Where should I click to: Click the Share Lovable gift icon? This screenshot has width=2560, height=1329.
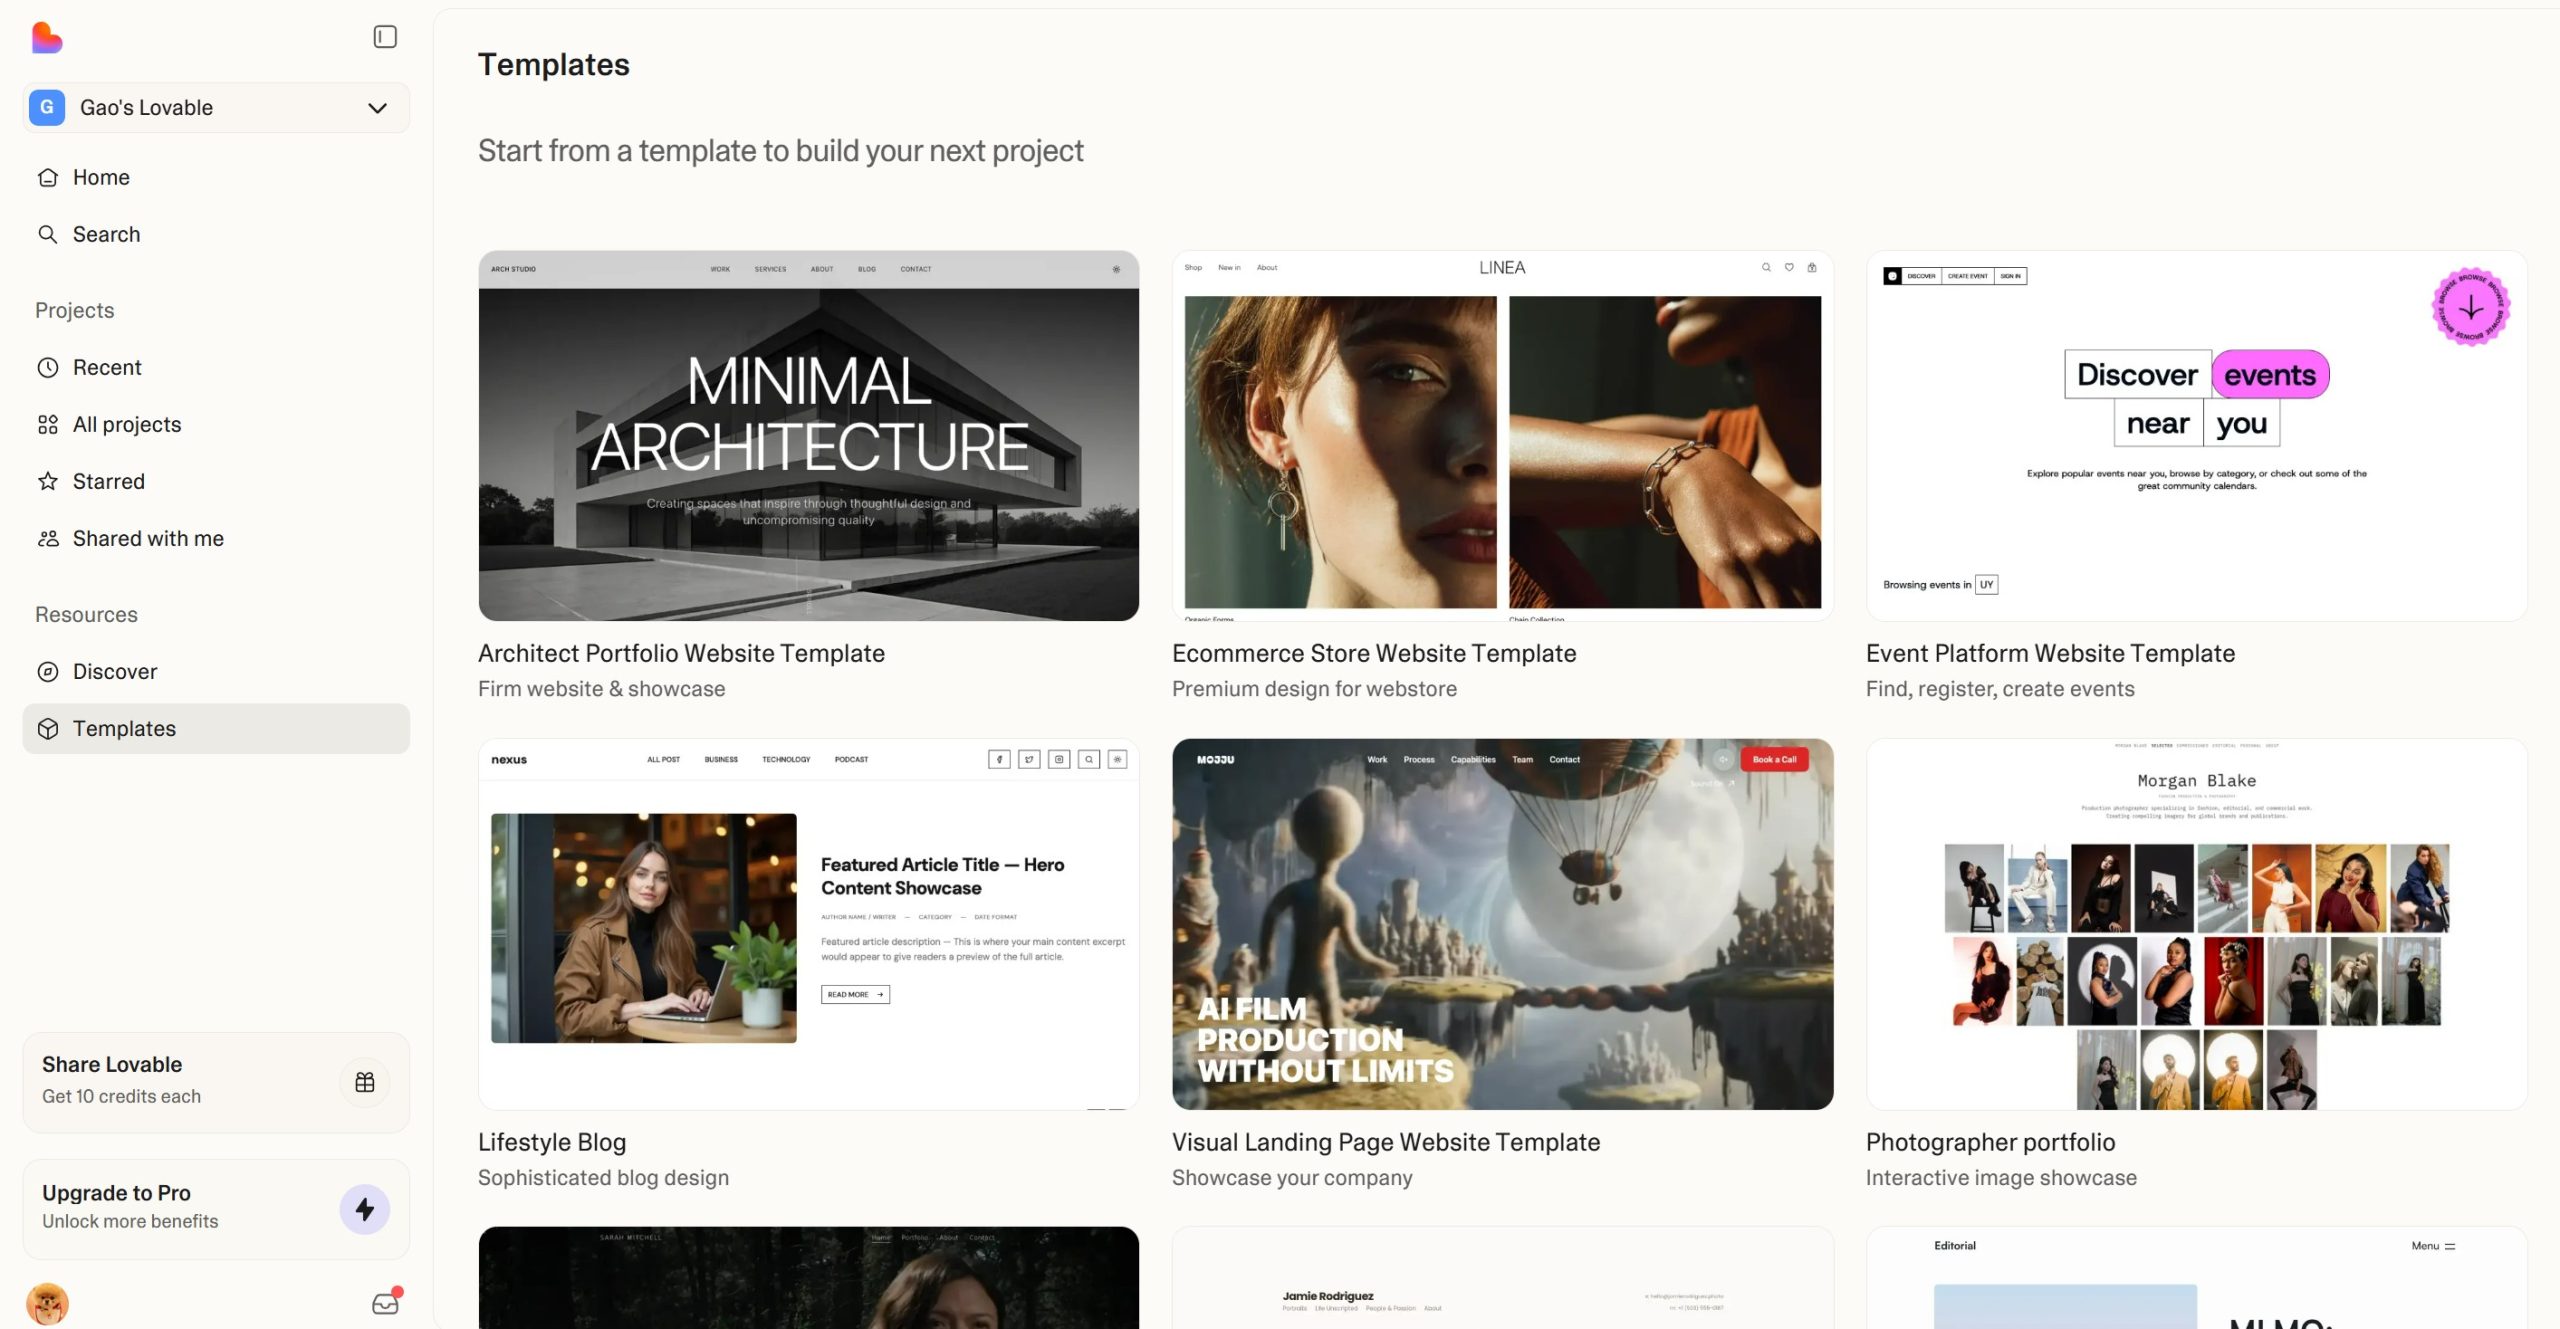364,1082
